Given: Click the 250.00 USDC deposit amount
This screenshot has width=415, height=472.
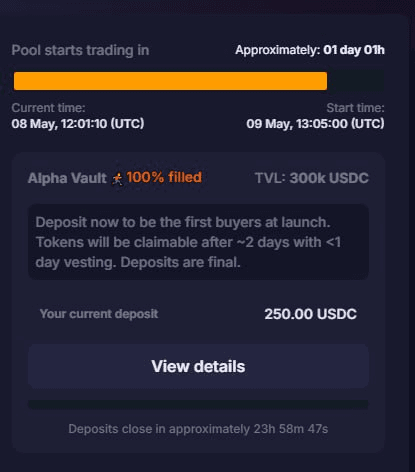Looking at the screenshot, I should (310, 314).
